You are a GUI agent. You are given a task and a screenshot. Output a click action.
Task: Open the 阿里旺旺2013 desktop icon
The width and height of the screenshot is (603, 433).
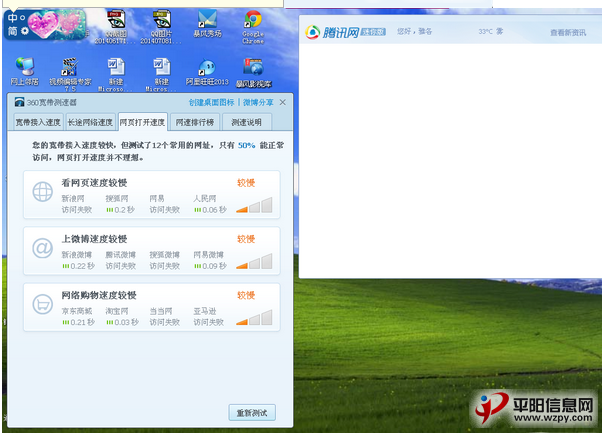tap(207, 72)
